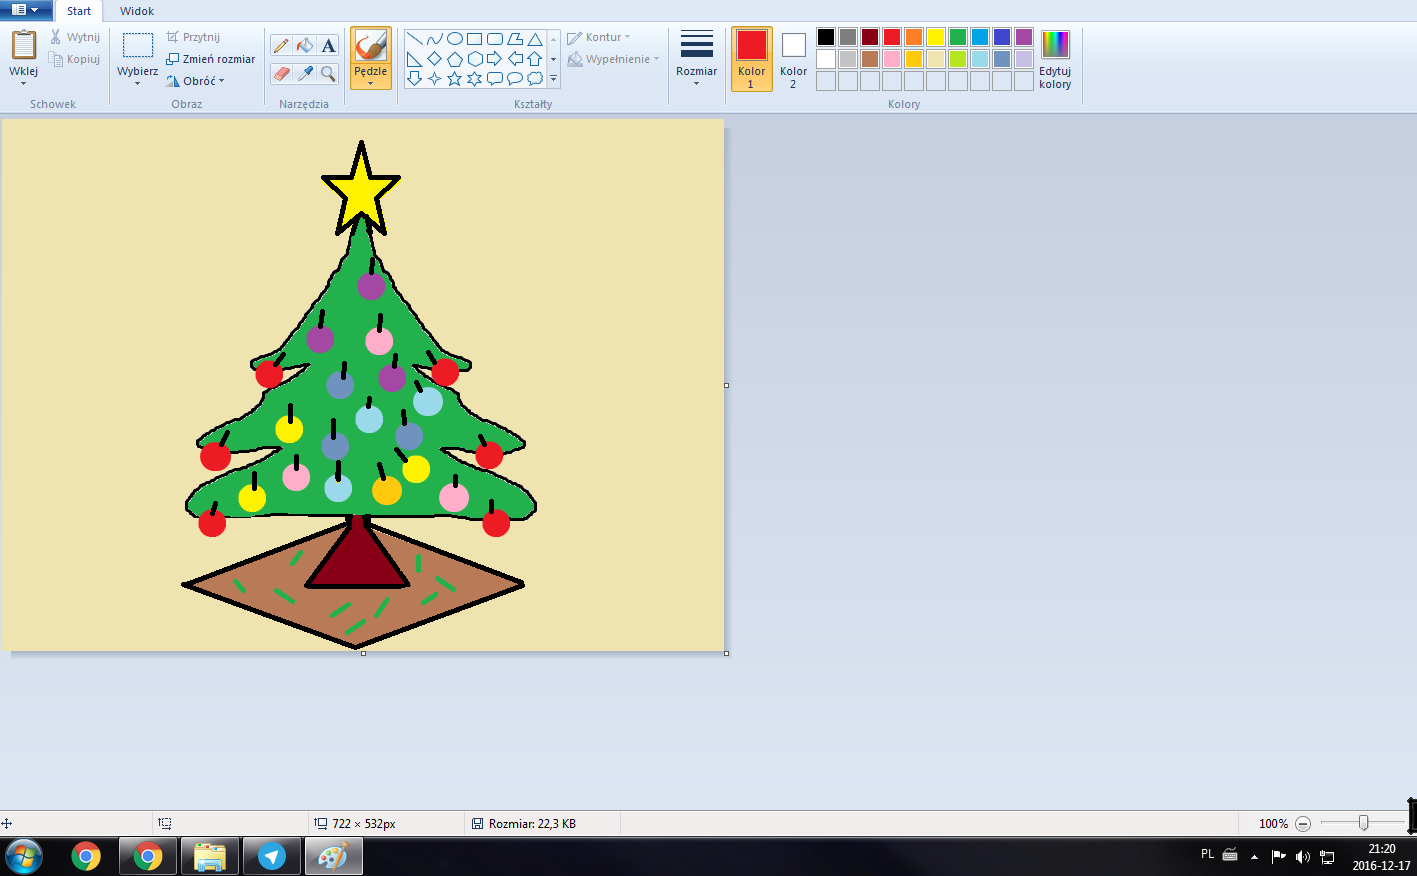
Task: Select the Fill with color bucket tool
Action: point(305,45)
